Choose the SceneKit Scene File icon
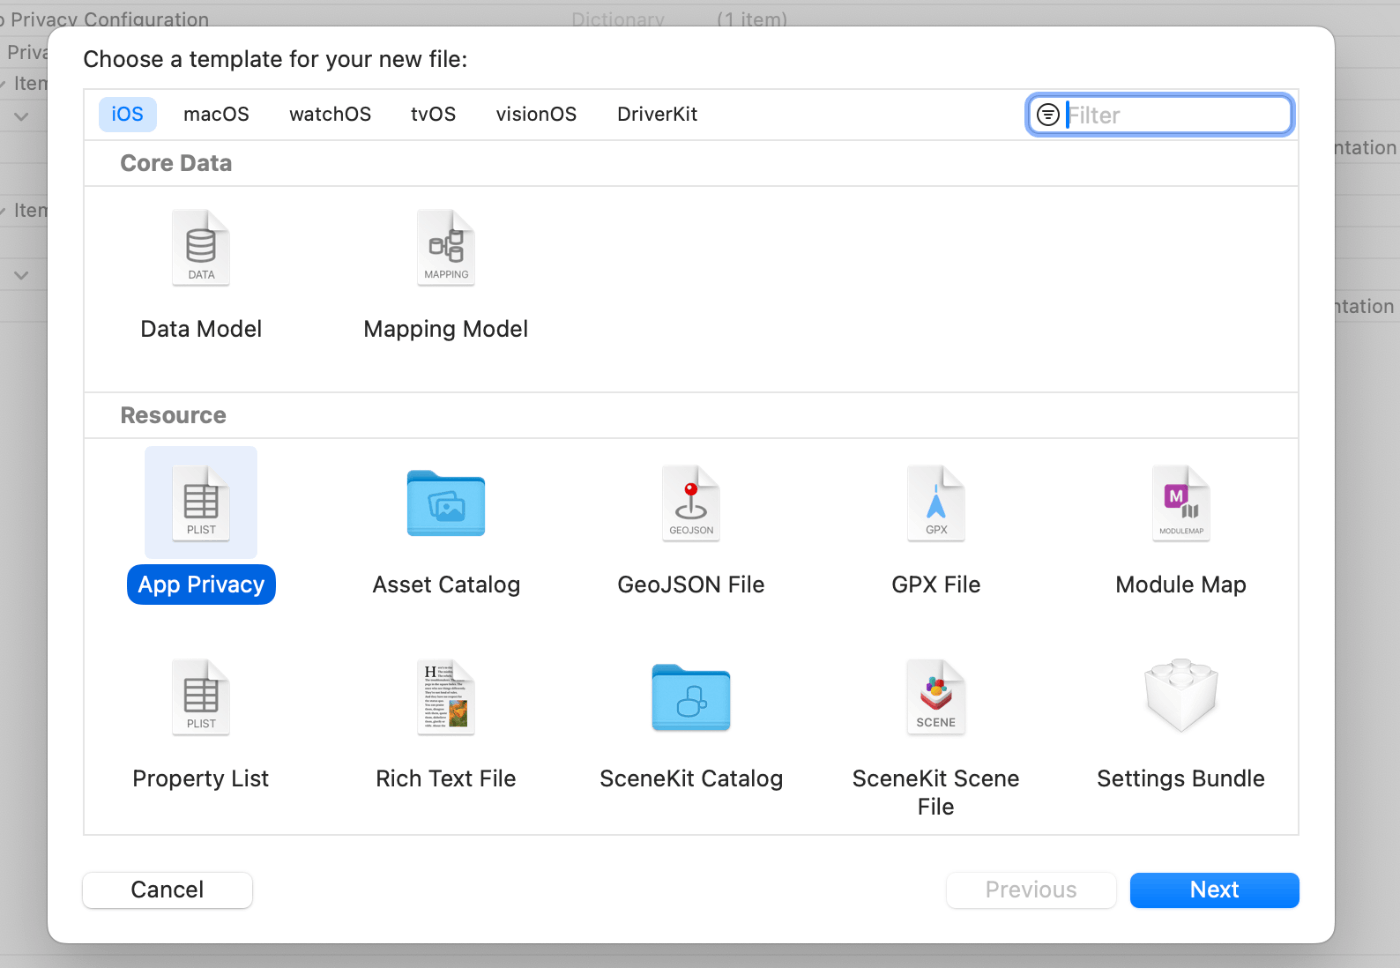The height and width of the screenshot is (968, 1400). [x=936, y=697]
